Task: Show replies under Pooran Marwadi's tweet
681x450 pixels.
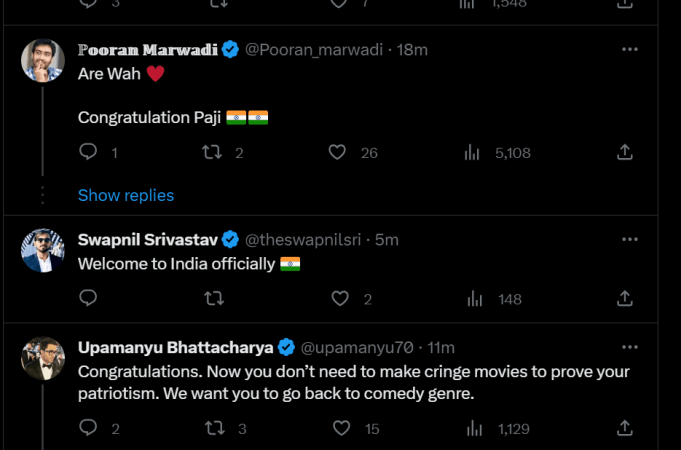Action: 126,195
